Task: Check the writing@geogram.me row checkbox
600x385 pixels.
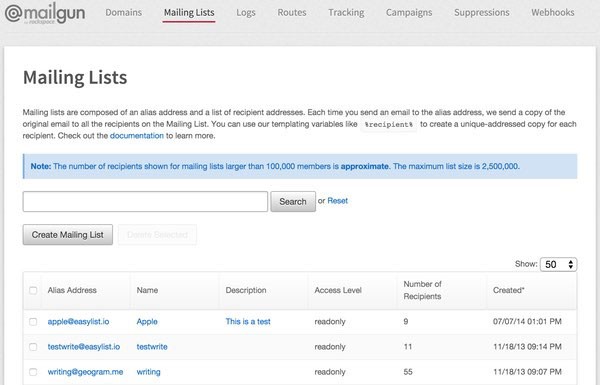Action: tap(33, 372)
